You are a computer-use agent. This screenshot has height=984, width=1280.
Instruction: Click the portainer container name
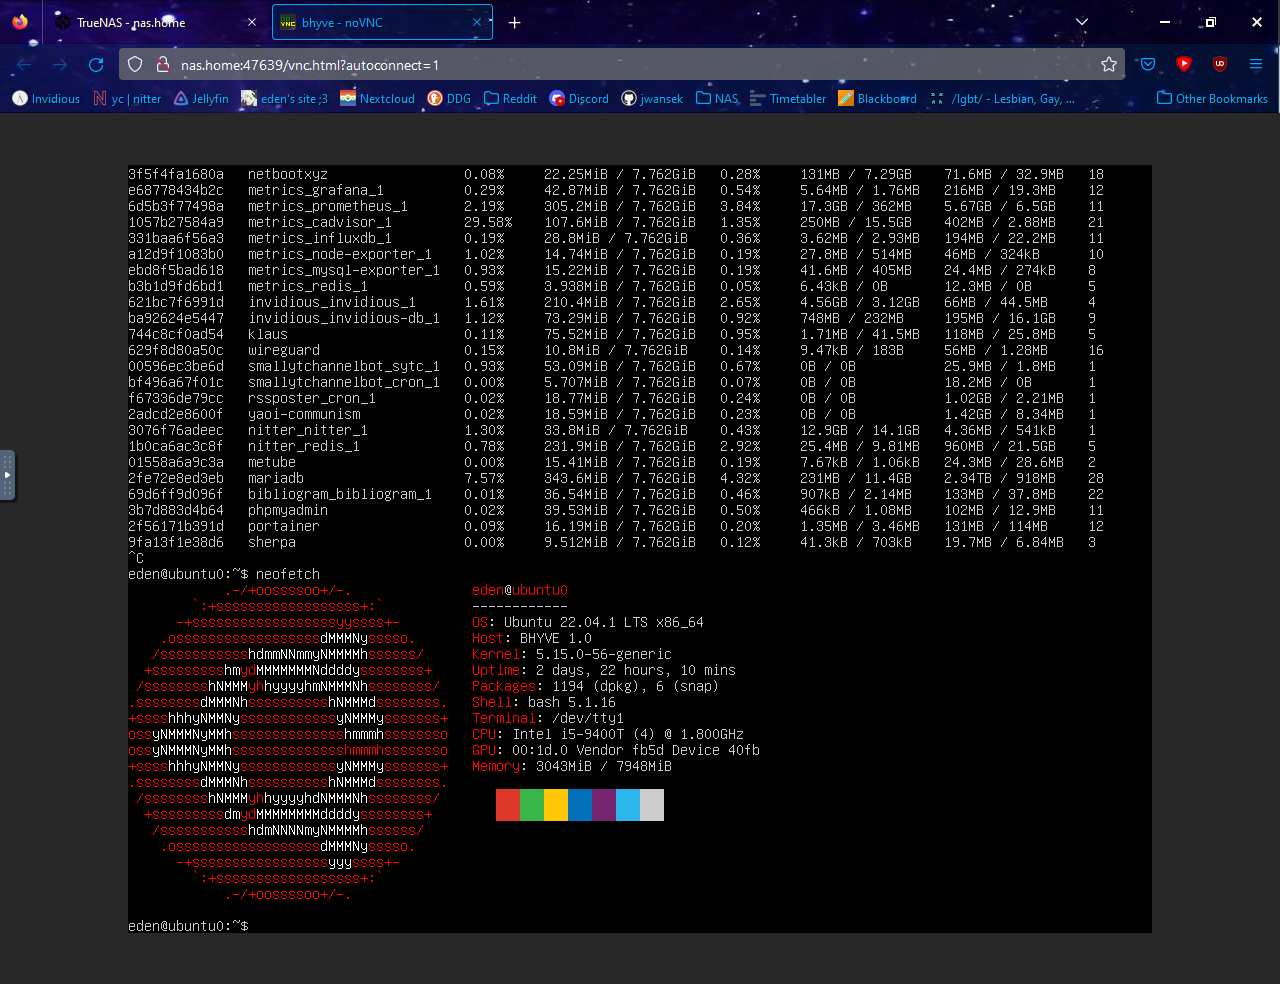pyautogui.click(x=284, y=526)
